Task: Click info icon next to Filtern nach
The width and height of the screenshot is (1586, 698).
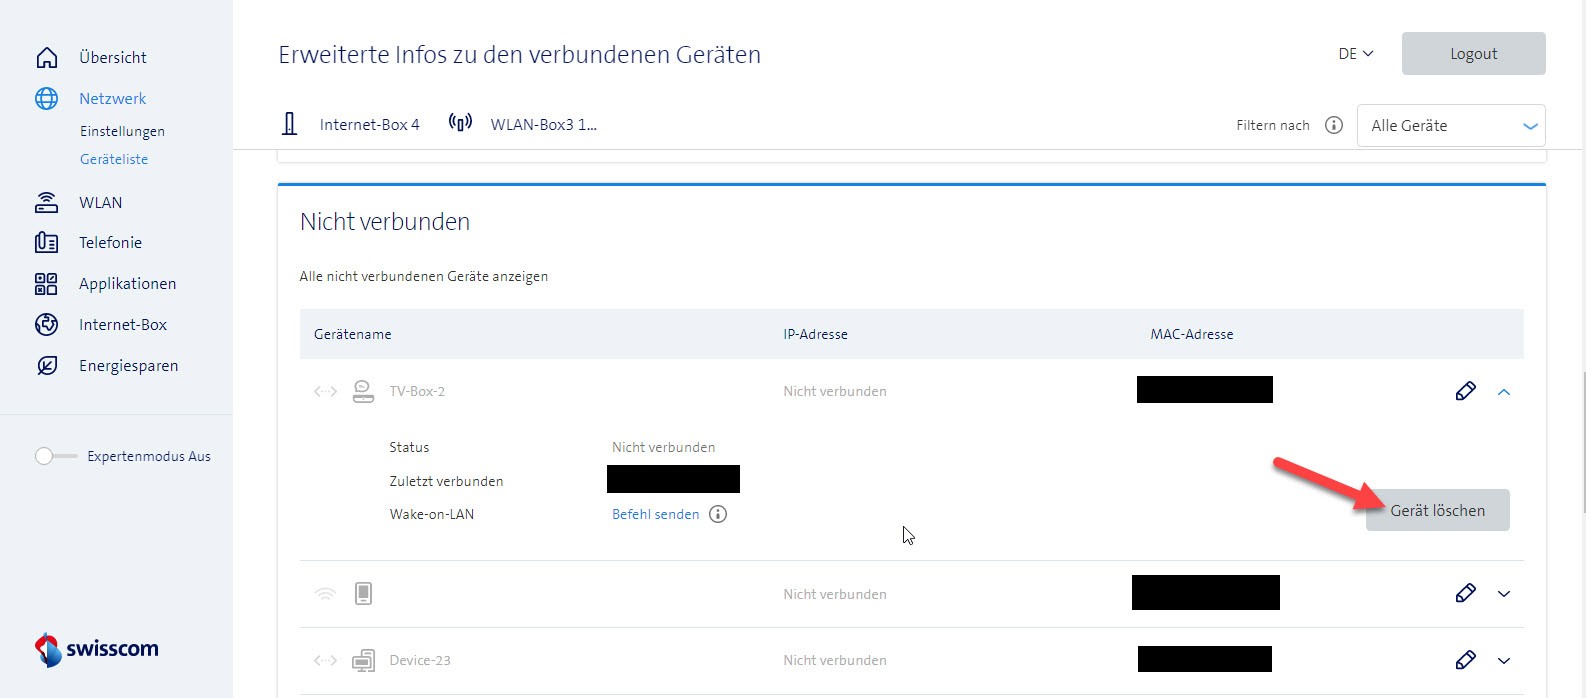Action: point(1333,125)
